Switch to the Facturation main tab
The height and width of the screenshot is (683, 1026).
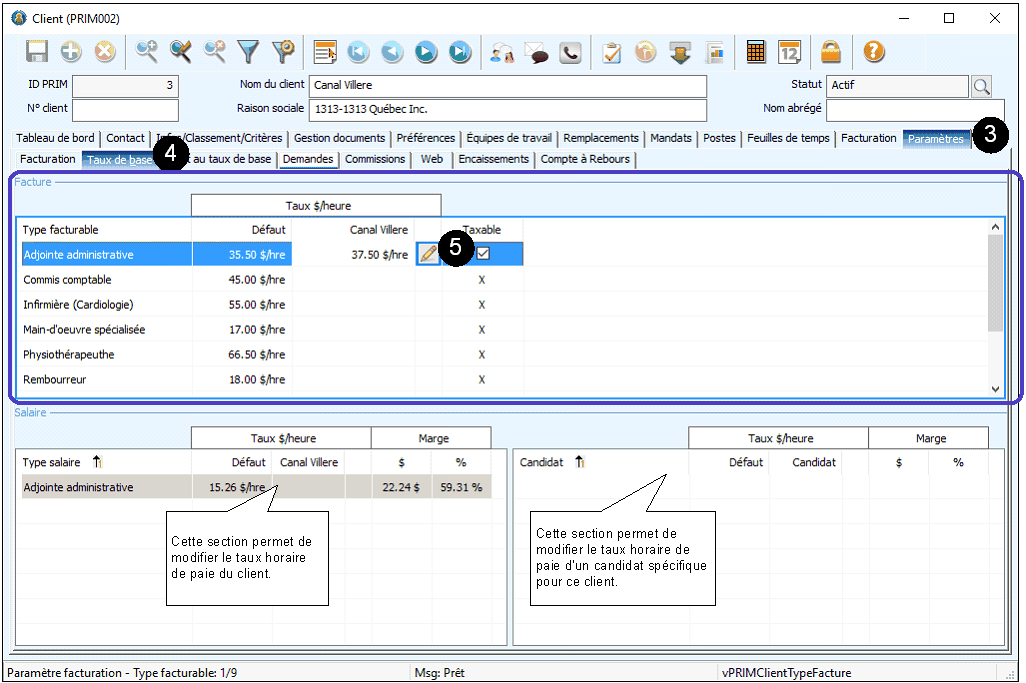868,138
